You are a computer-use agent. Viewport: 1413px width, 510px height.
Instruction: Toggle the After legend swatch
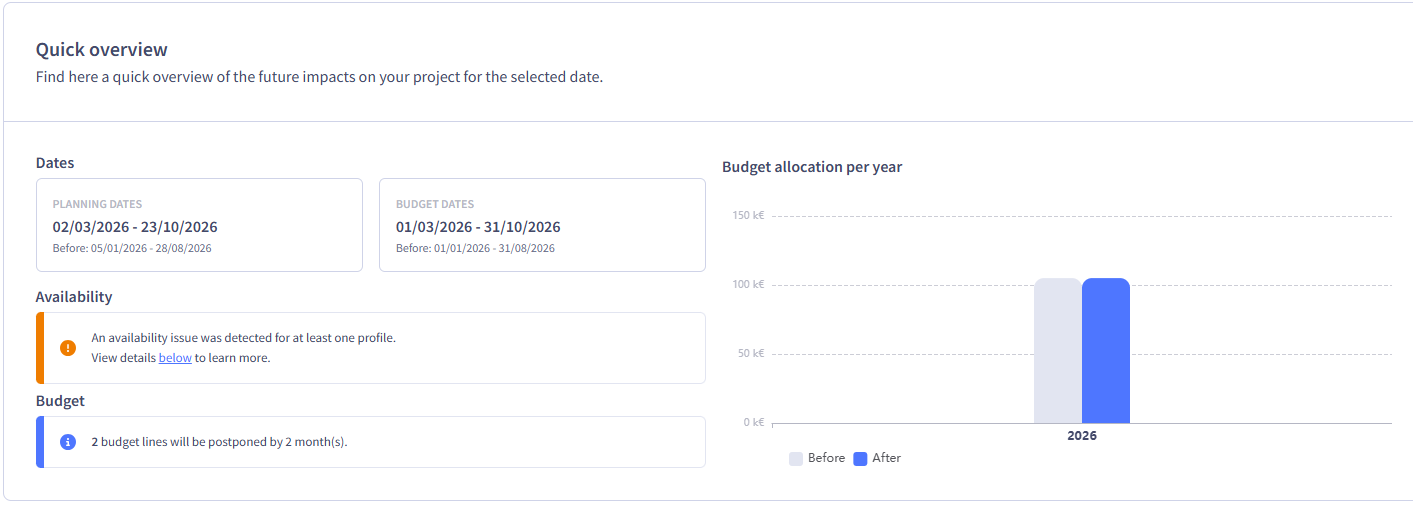pos(860,458)
